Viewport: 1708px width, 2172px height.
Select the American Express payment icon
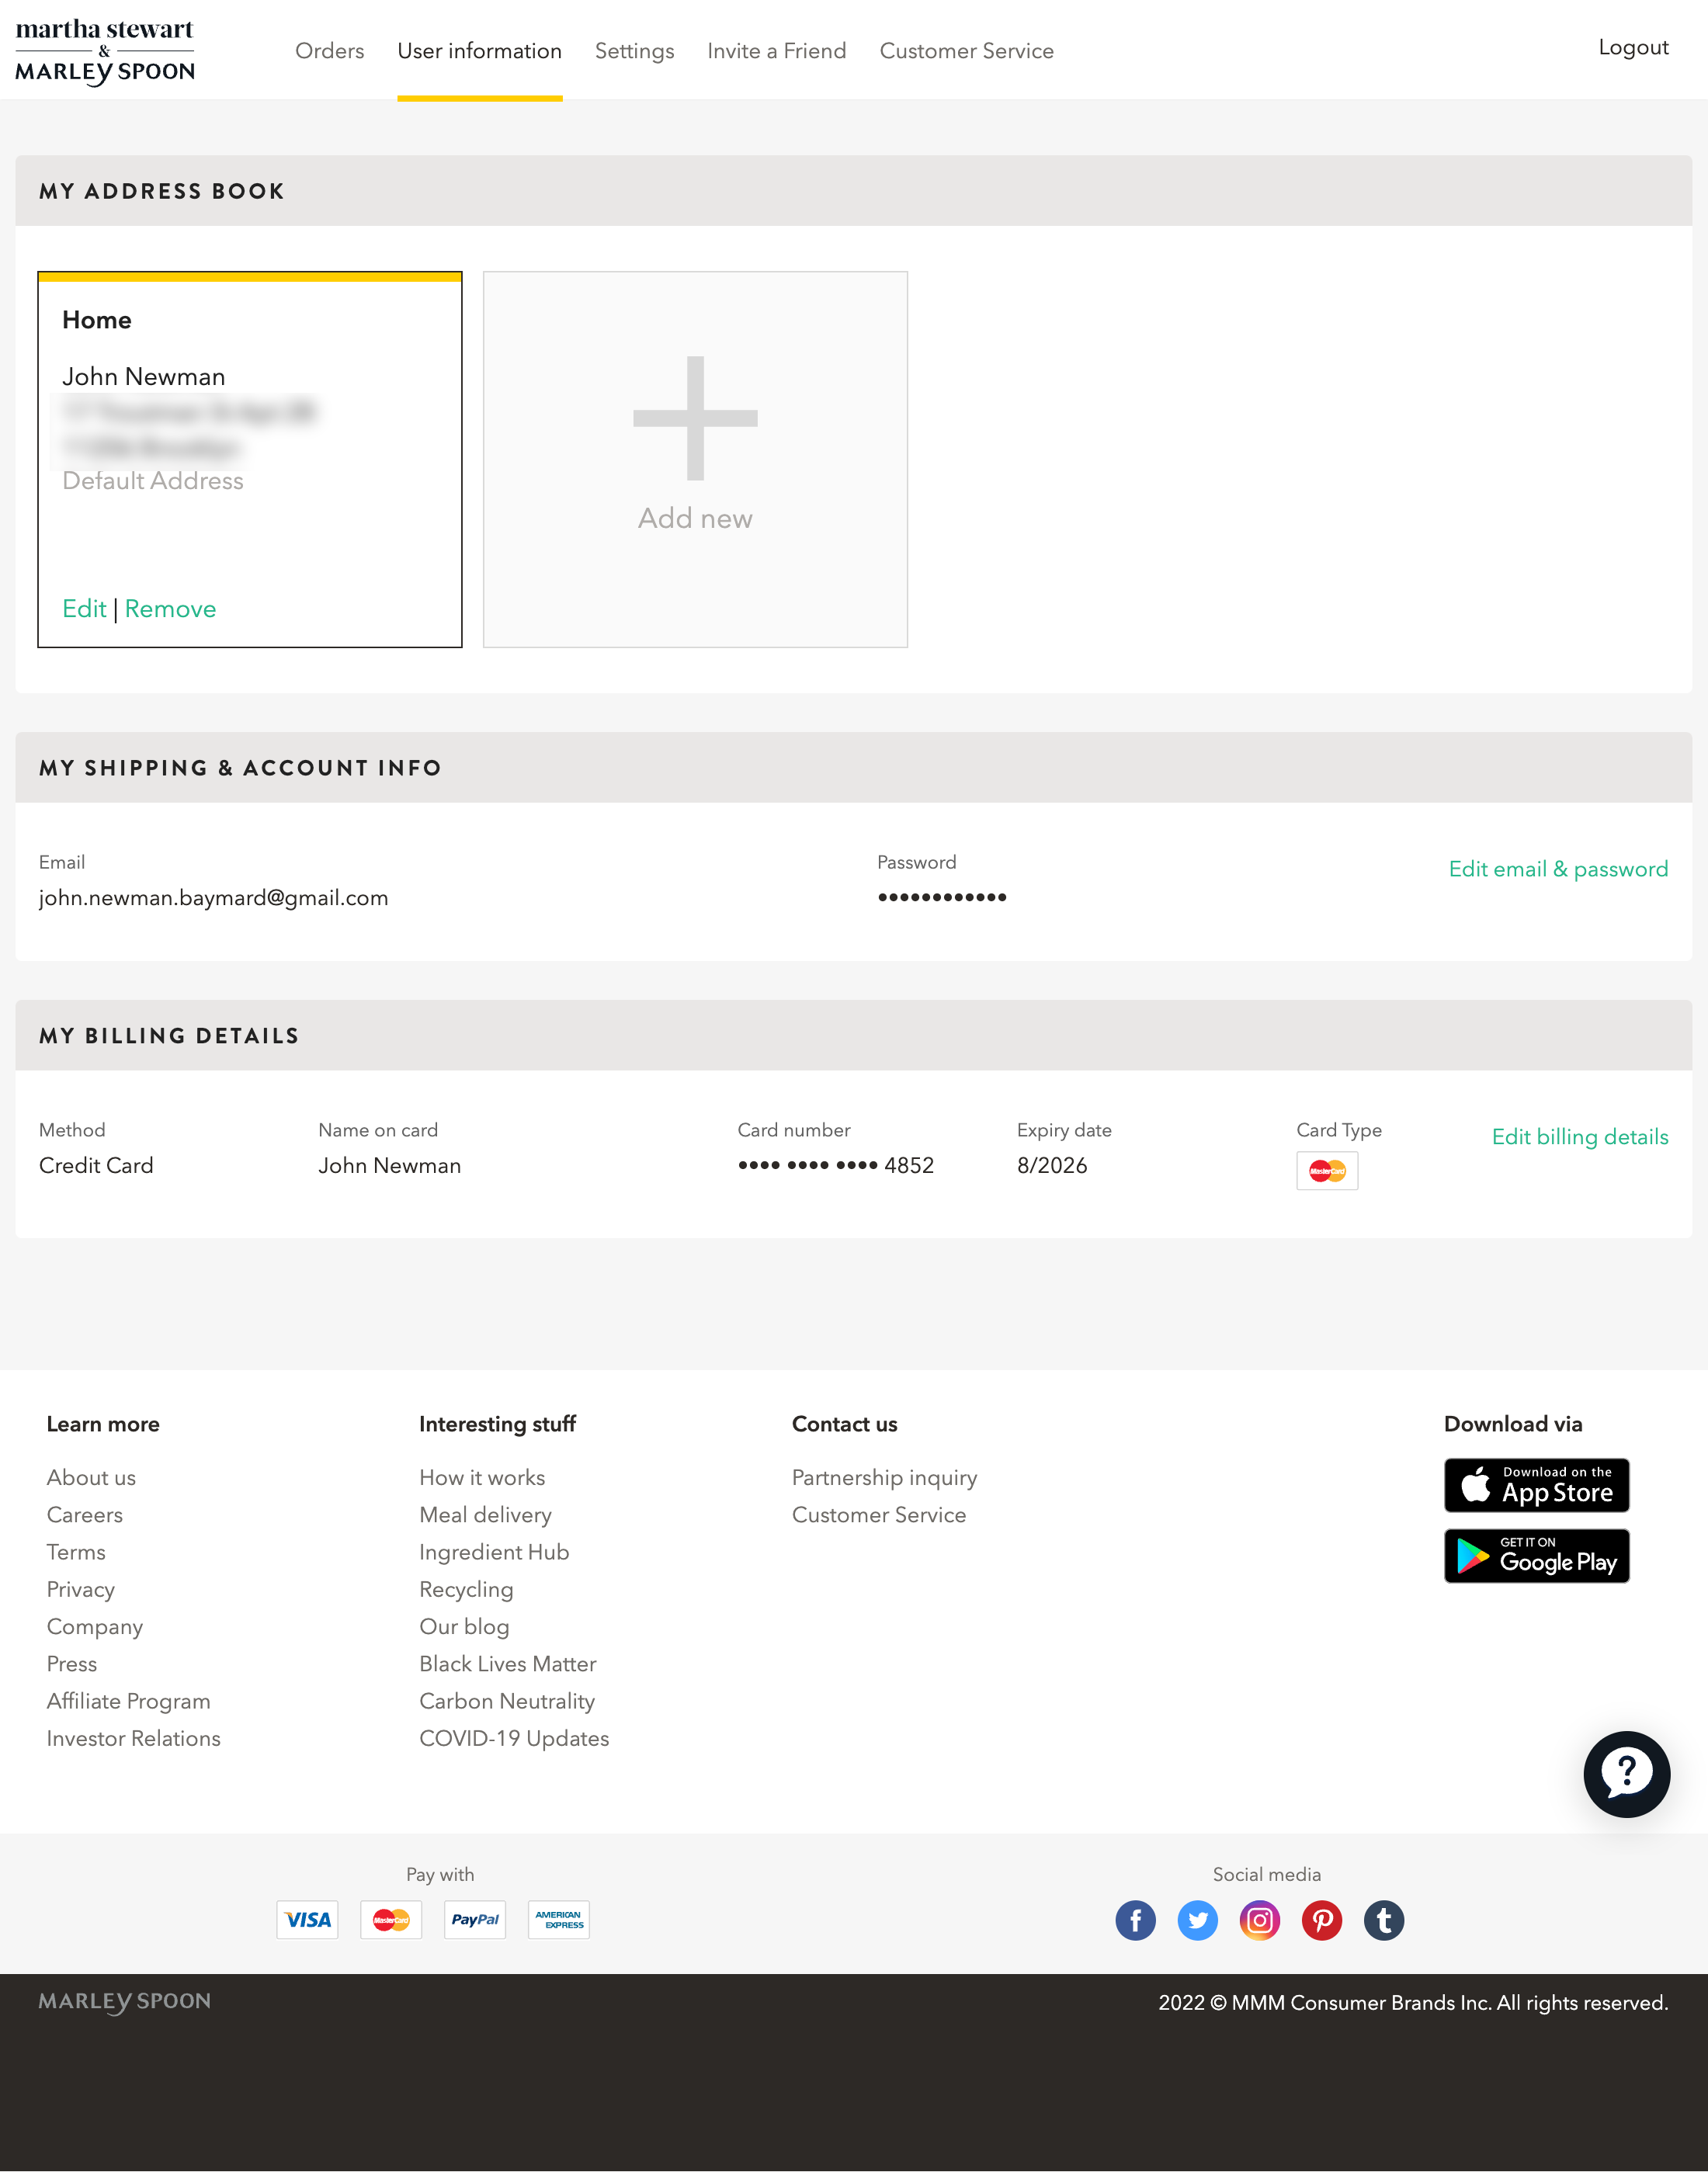click(558, 1919)
